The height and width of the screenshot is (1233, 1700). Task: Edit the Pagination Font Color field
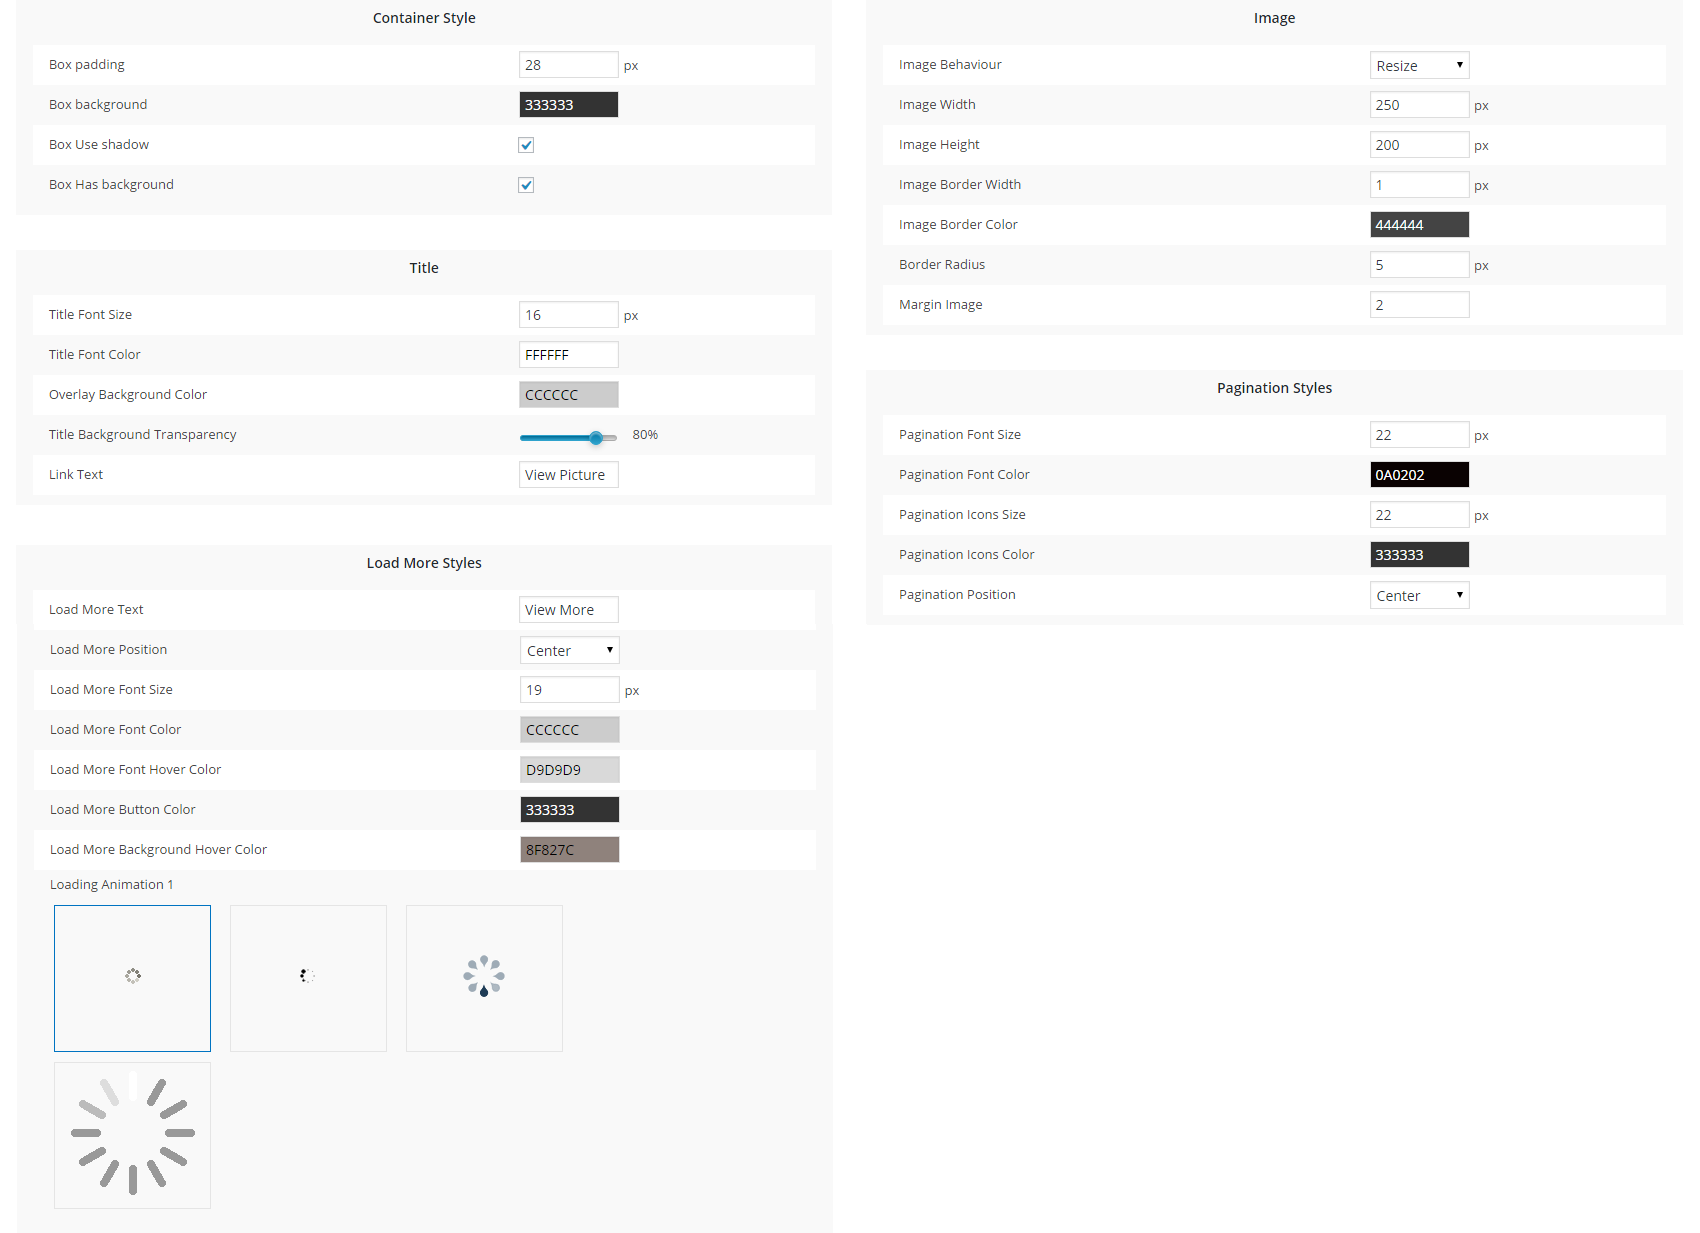(x=1418, y=475)
